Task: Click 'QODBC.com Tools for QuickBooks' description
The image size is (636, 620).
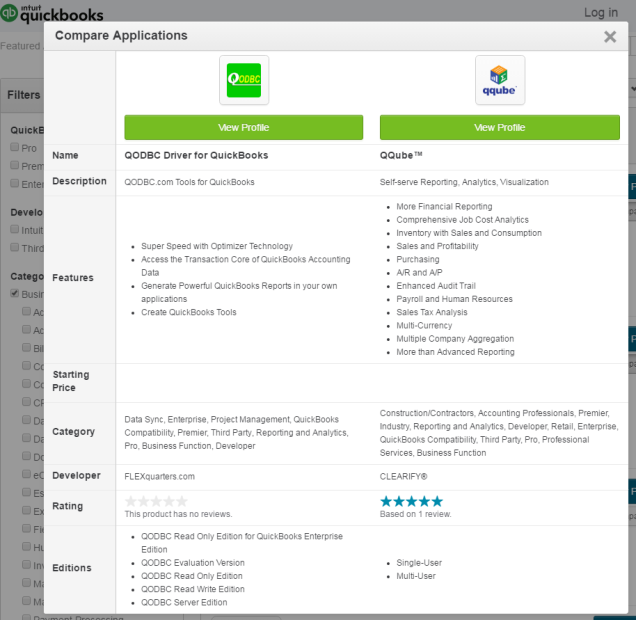Action: click(189, 182)
